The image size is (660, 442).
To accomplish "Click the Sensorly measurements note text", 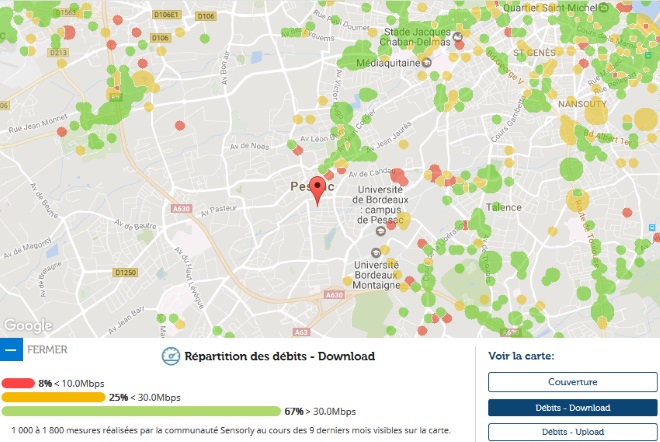I will (231, 430).
